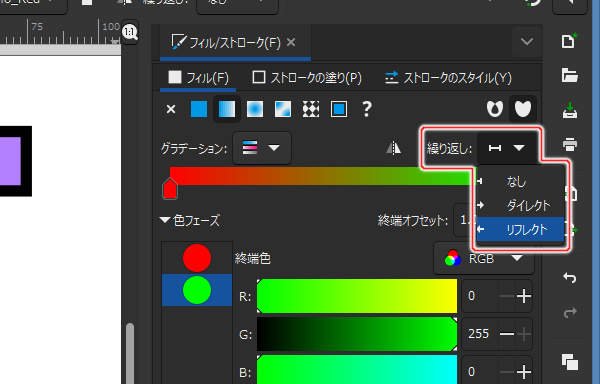Choose nonzero fill rule heart icon
This screenshot has width=600, height=384.
(523, 109)
